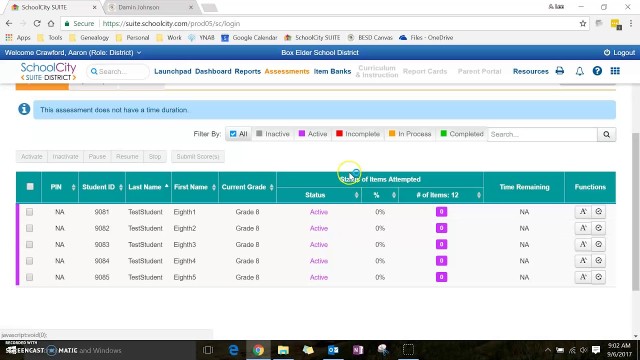Go to browser home icon
This screenshot has height=360, width=640.
point(51,23)
